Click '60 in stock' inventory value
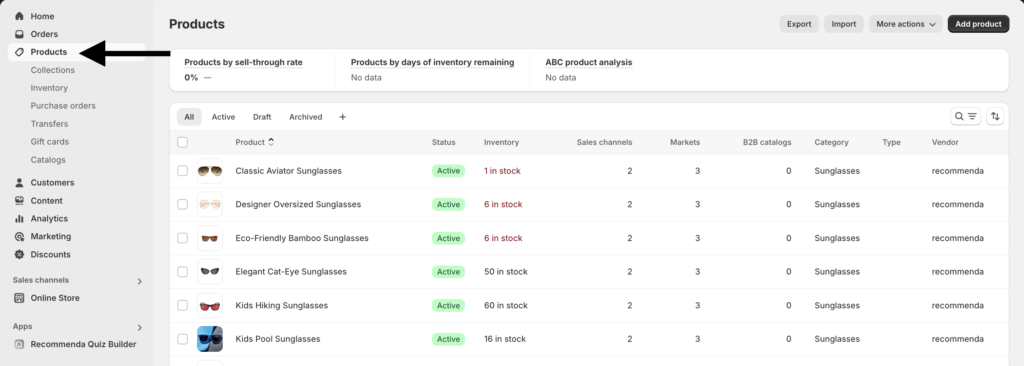This screenshot has width=1024, height=366. pos(506,305)
